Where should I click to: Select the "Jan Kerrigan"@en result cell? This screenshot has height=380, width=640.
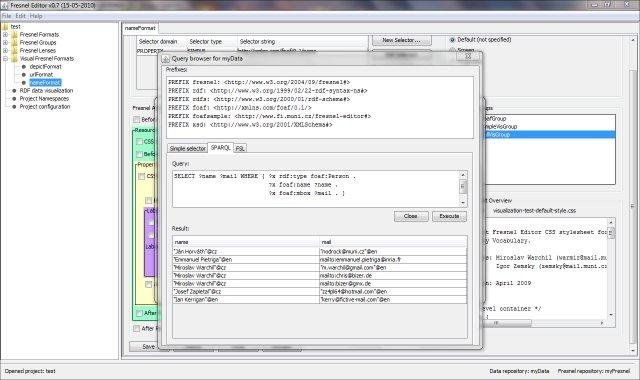tap(246, 300)
